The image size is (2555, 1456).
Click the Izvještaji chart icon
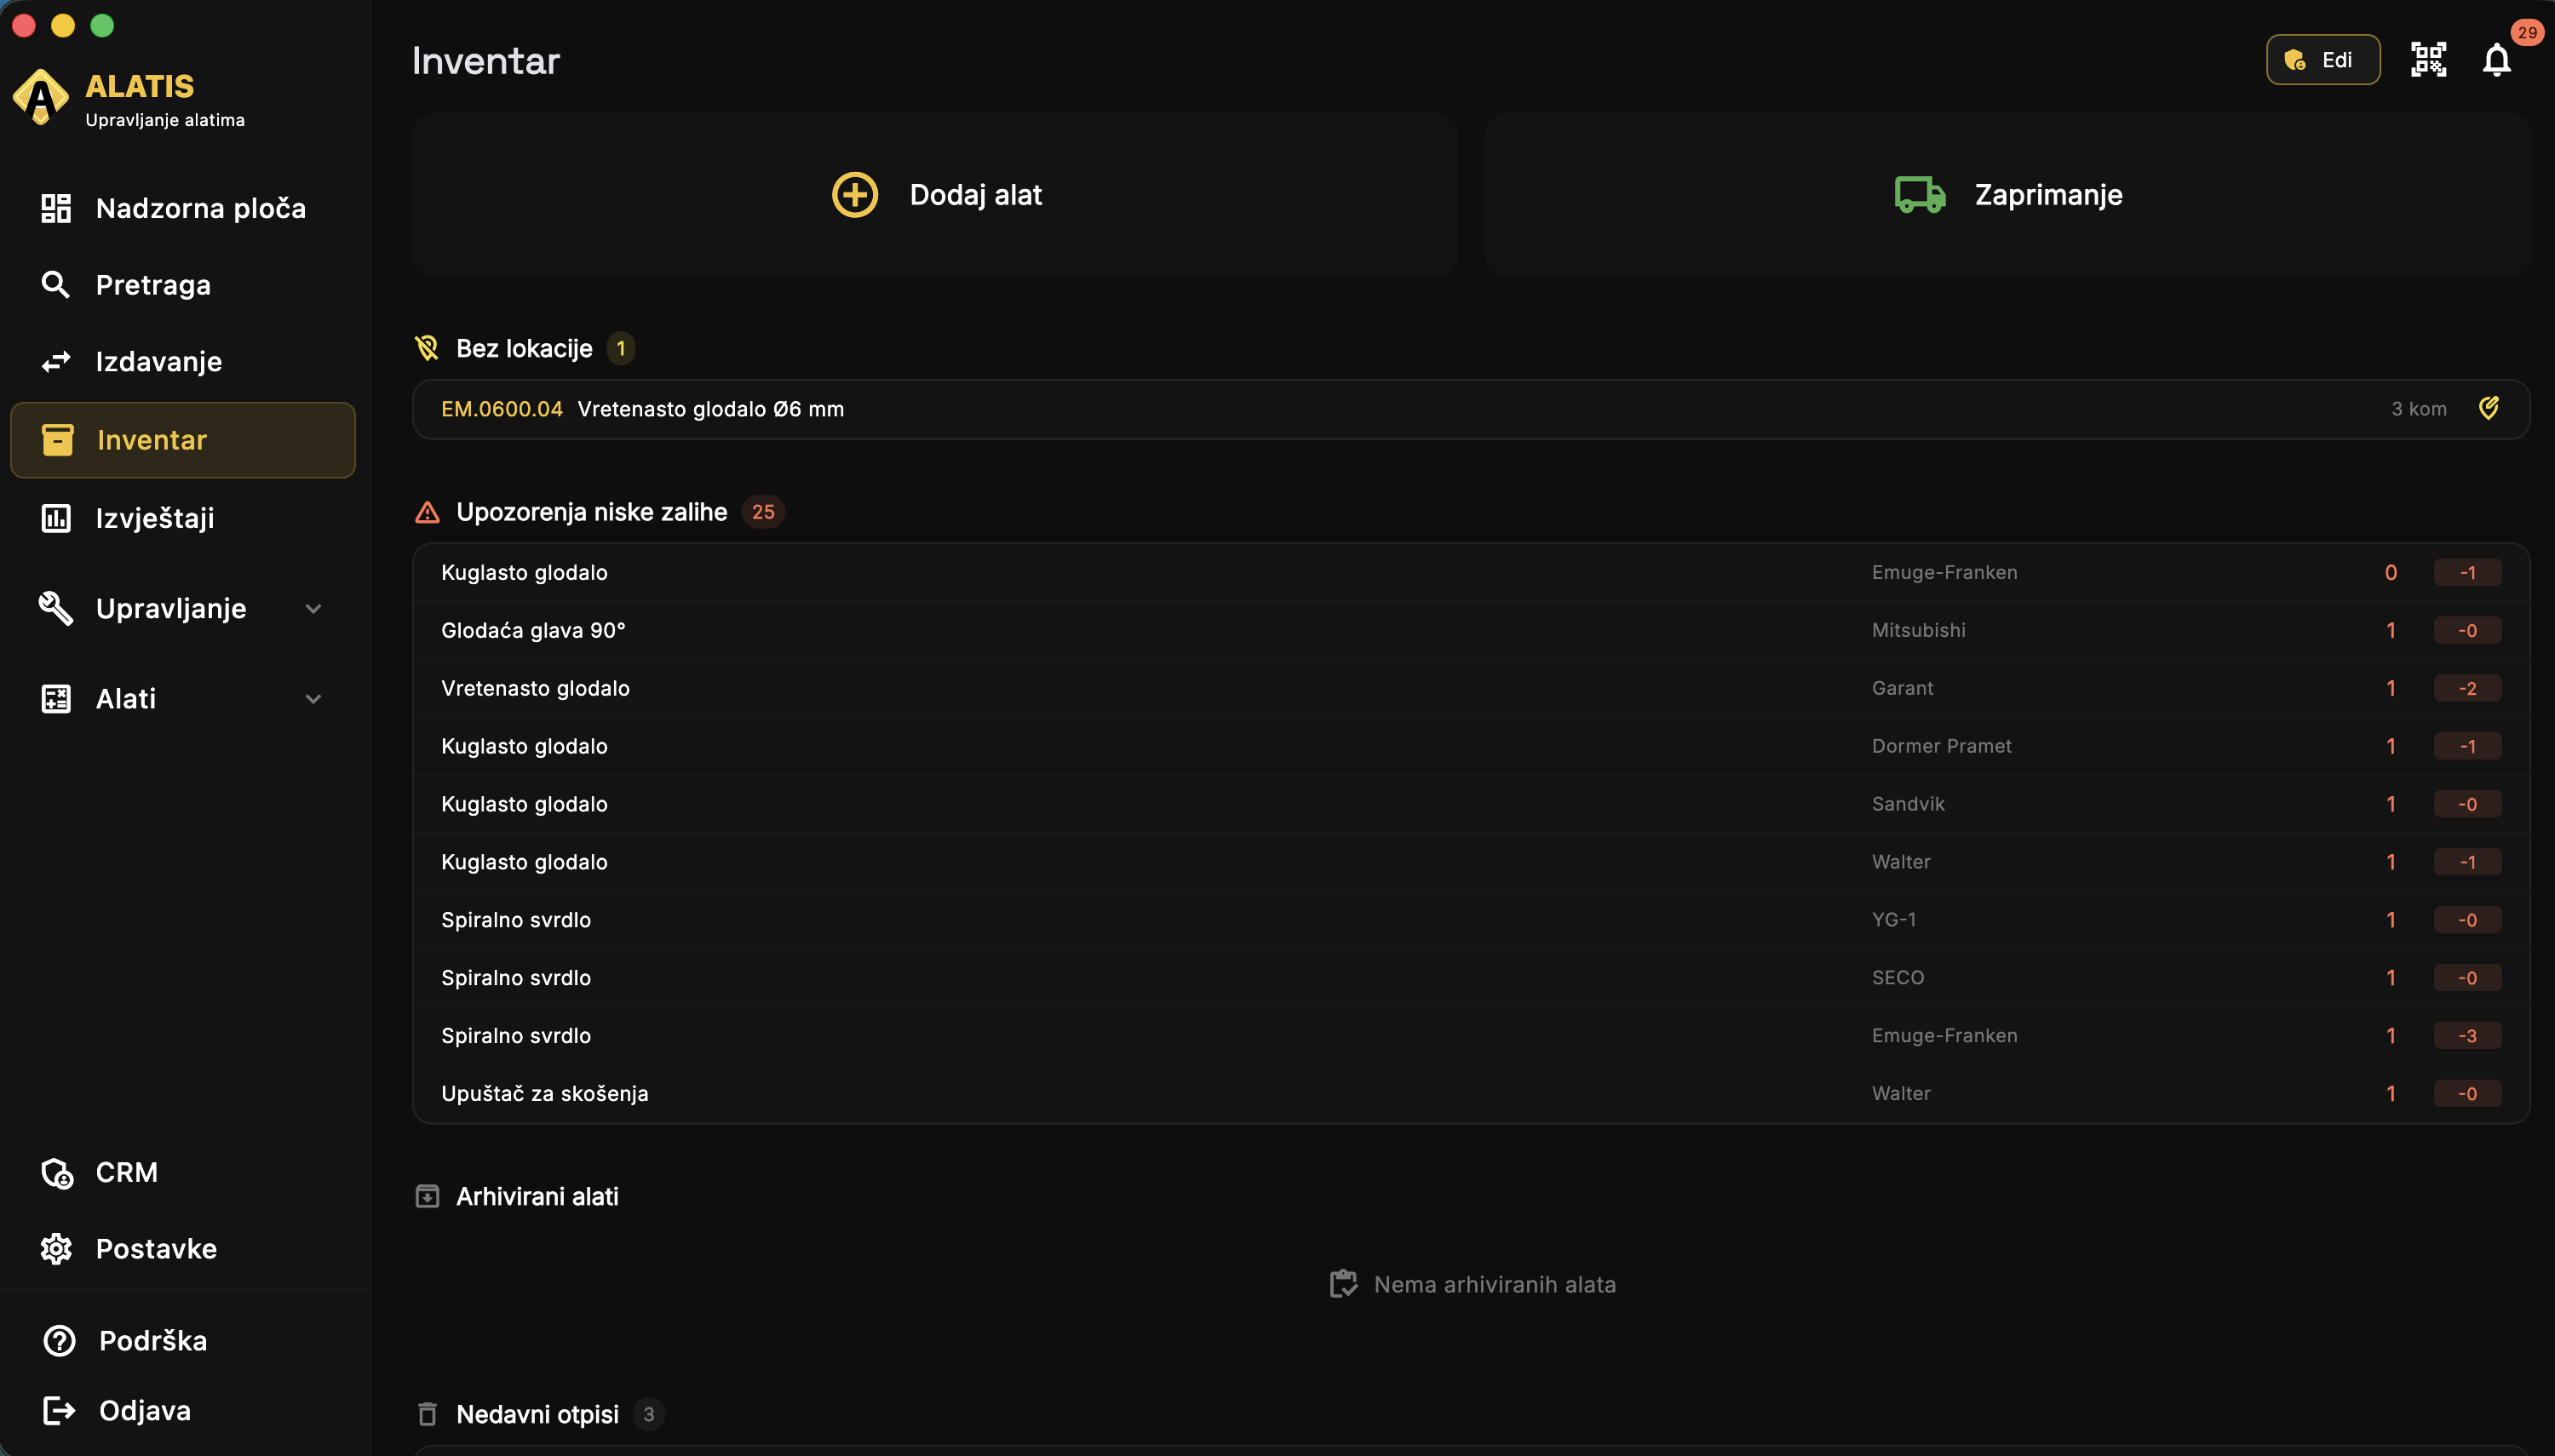click(x=56, y=518)
